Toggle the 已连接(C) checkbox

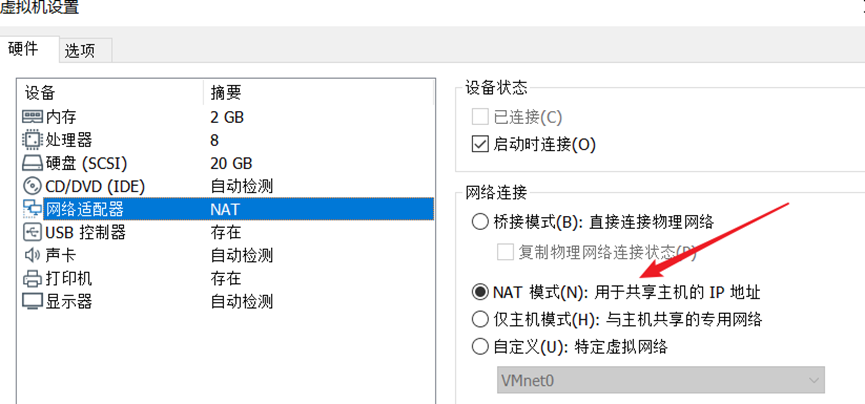[480, 118]
